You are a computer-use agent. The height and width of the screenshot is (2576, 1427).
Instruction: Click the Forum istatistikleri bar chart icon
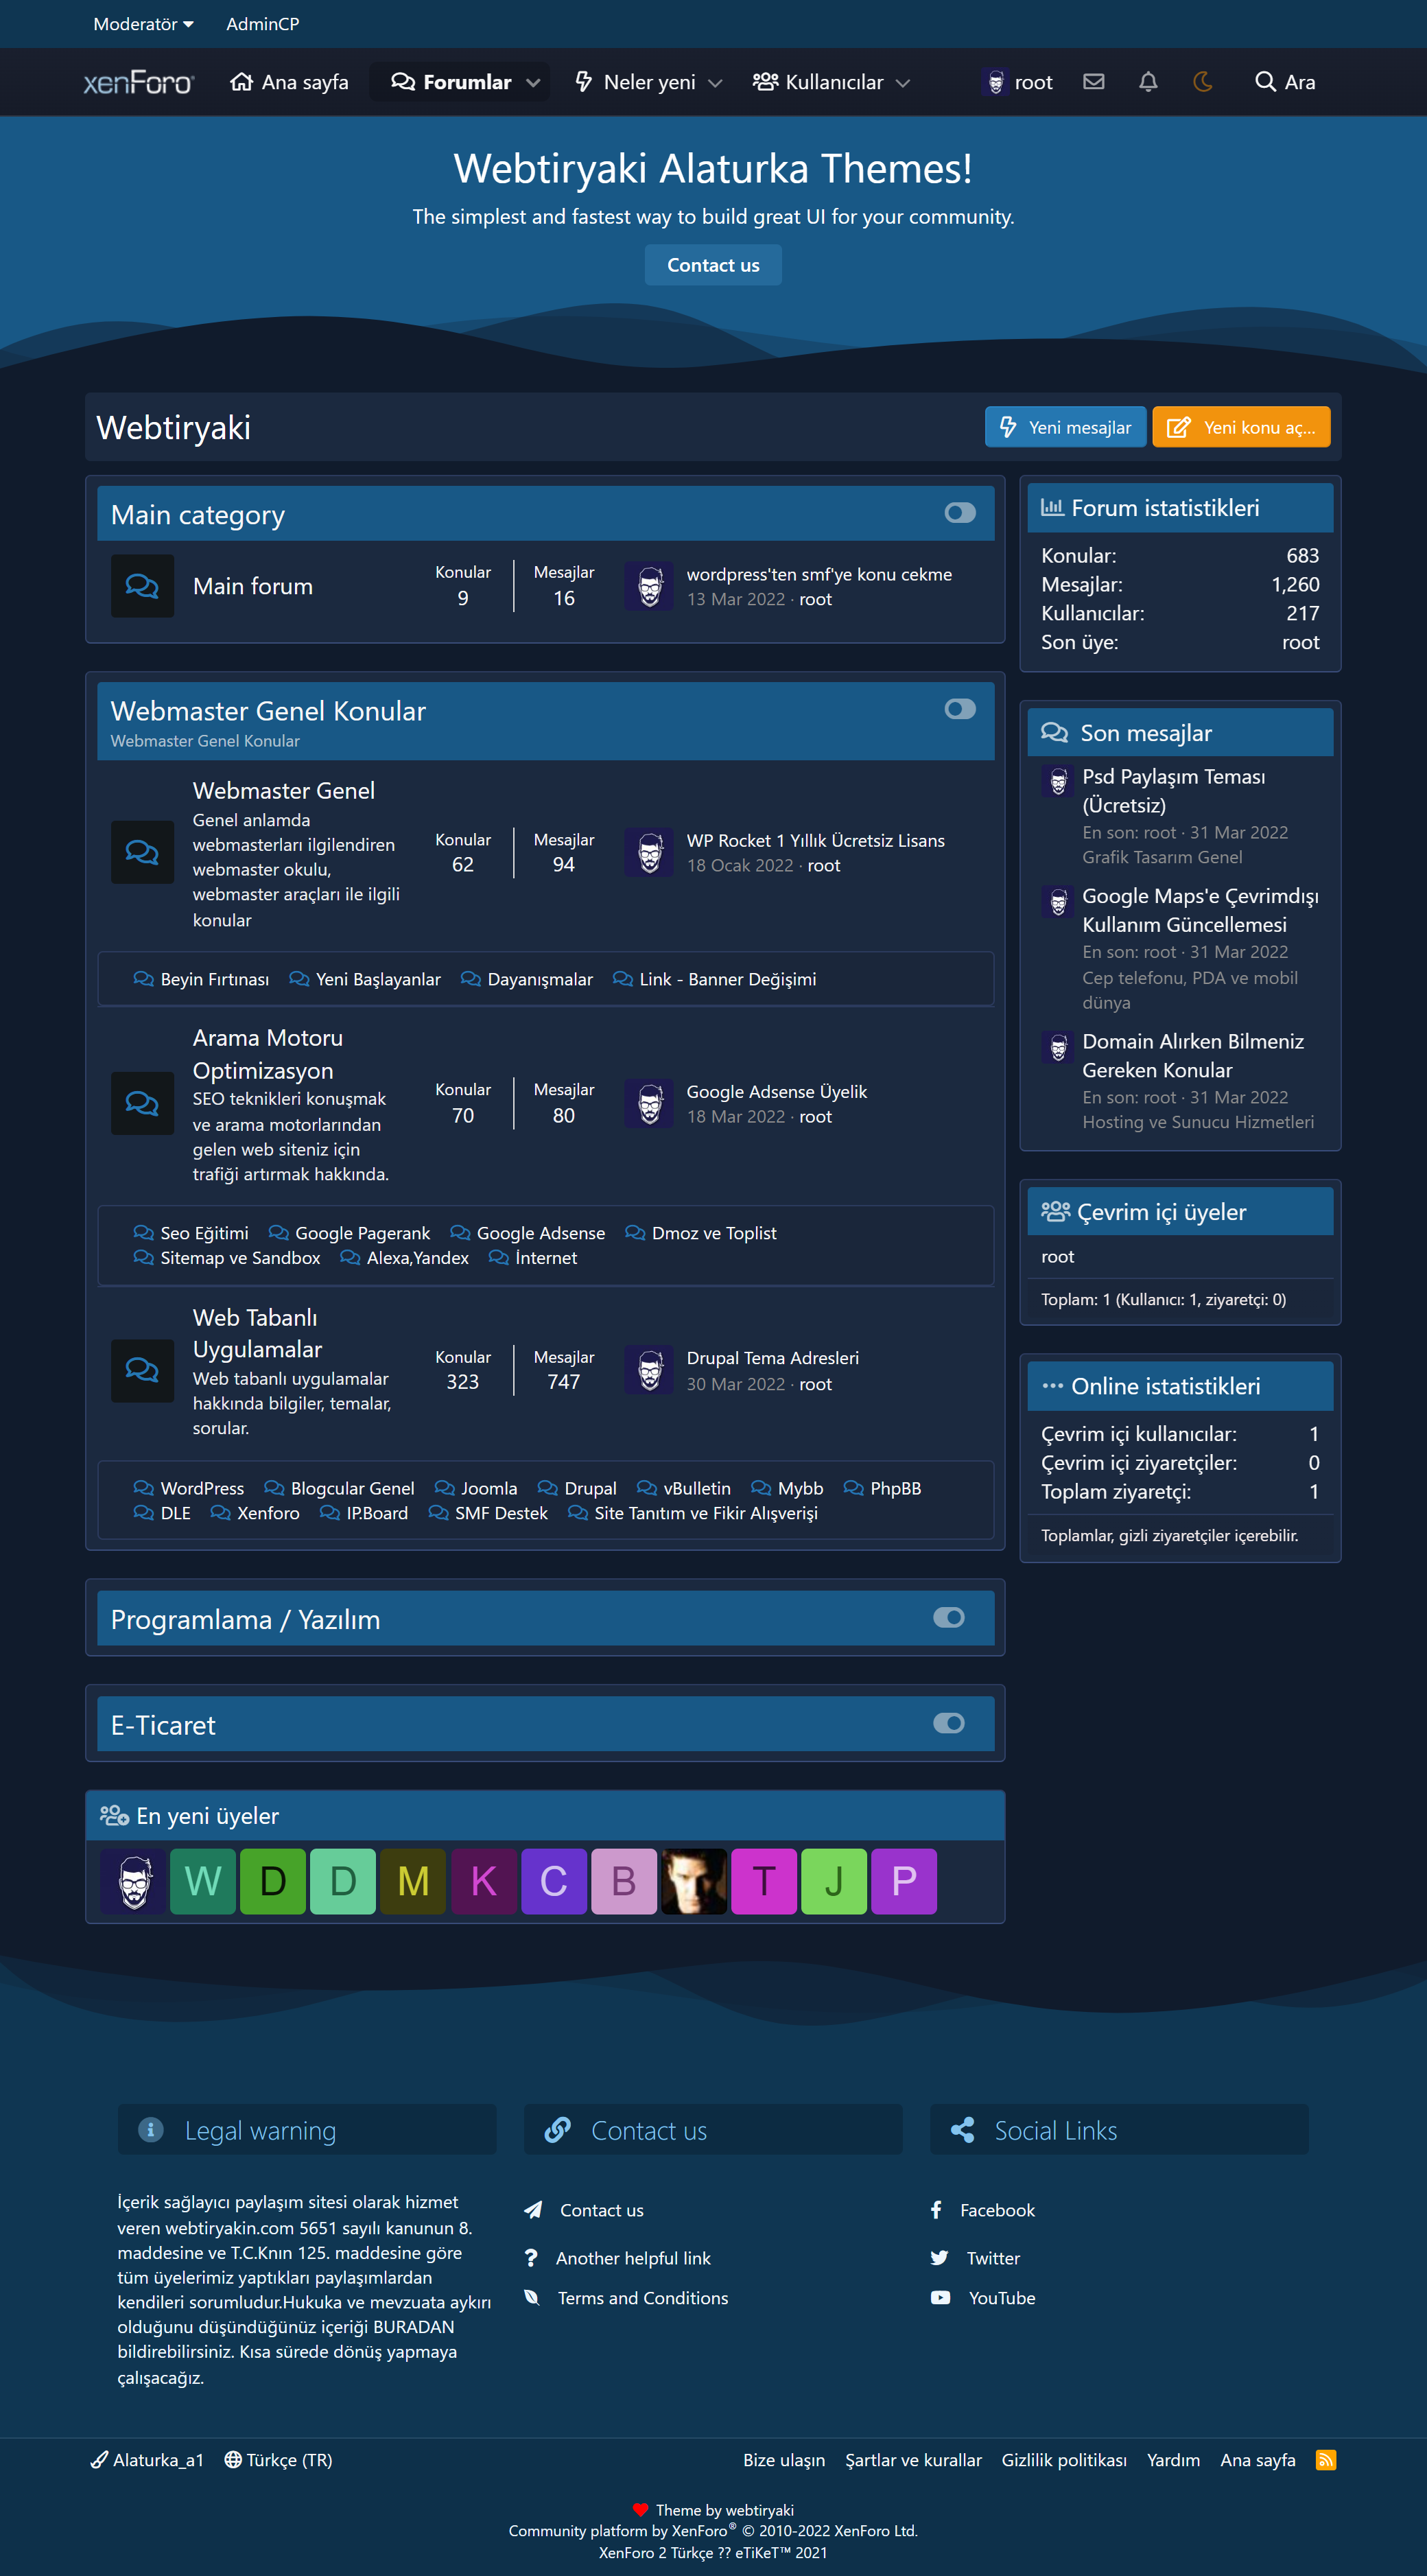coord(1054,507)
